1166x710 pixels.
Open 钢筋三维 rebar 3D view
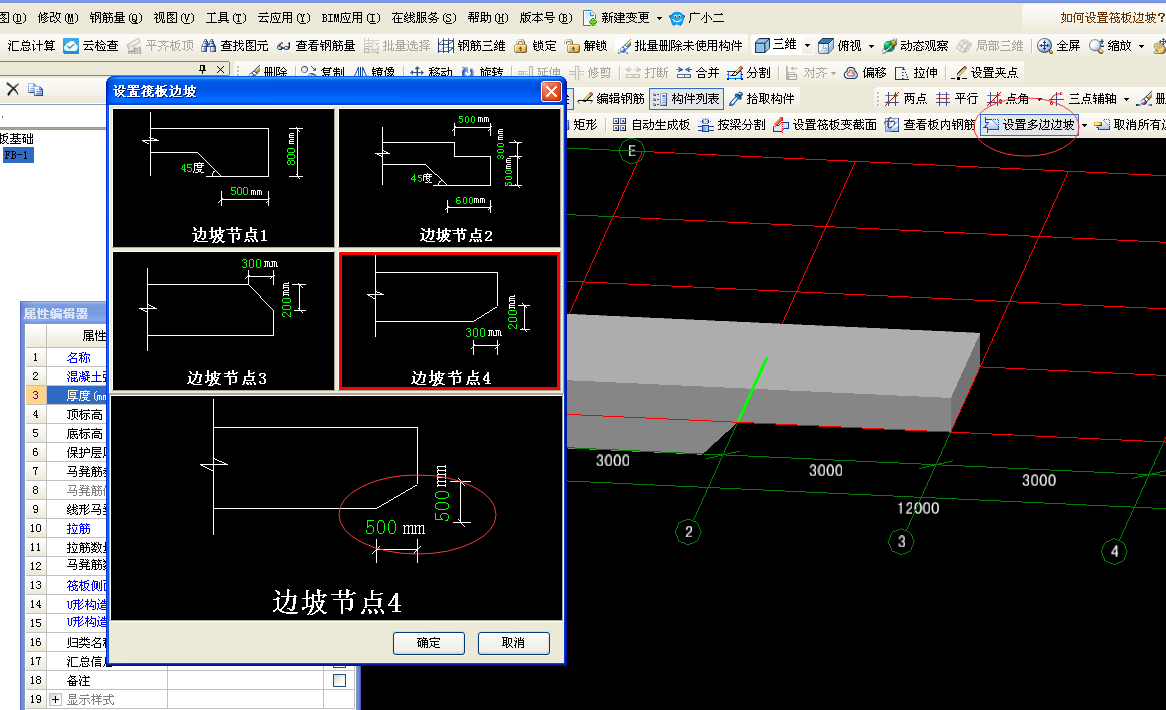pyautogui.click(x=471, y=46)
